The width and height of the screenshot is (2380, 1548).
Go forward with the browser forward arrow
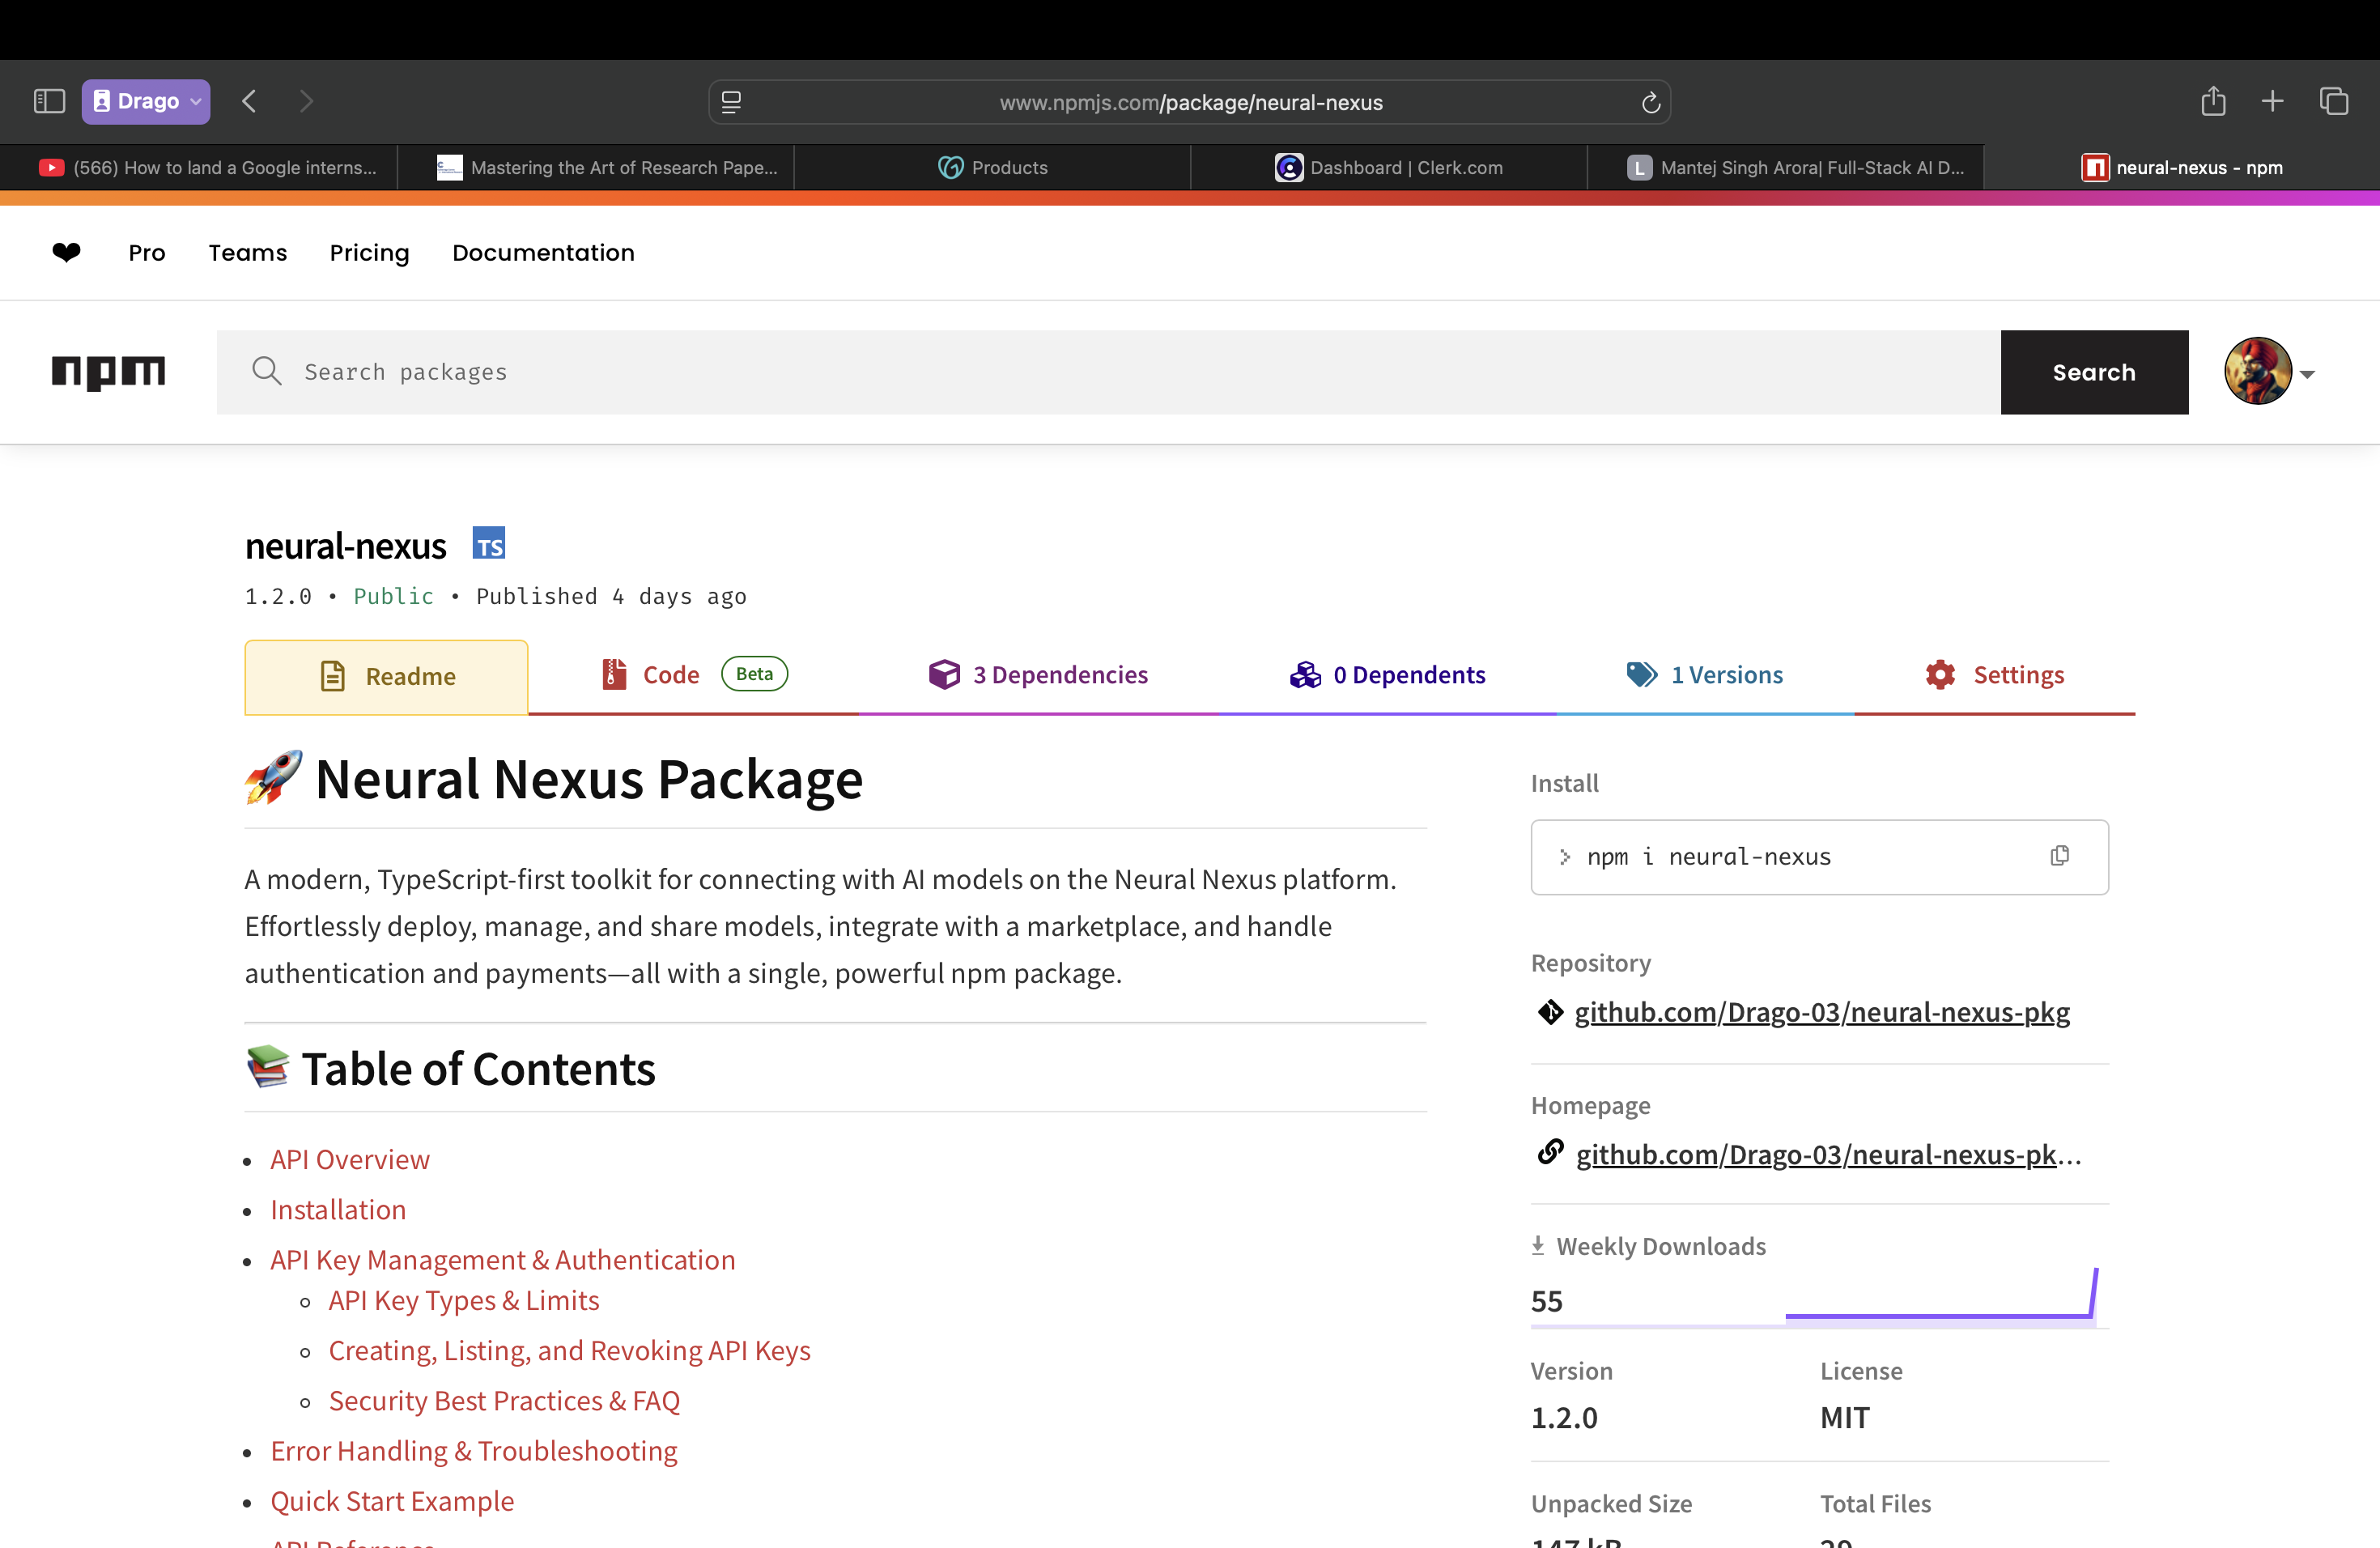click(306, 101)
